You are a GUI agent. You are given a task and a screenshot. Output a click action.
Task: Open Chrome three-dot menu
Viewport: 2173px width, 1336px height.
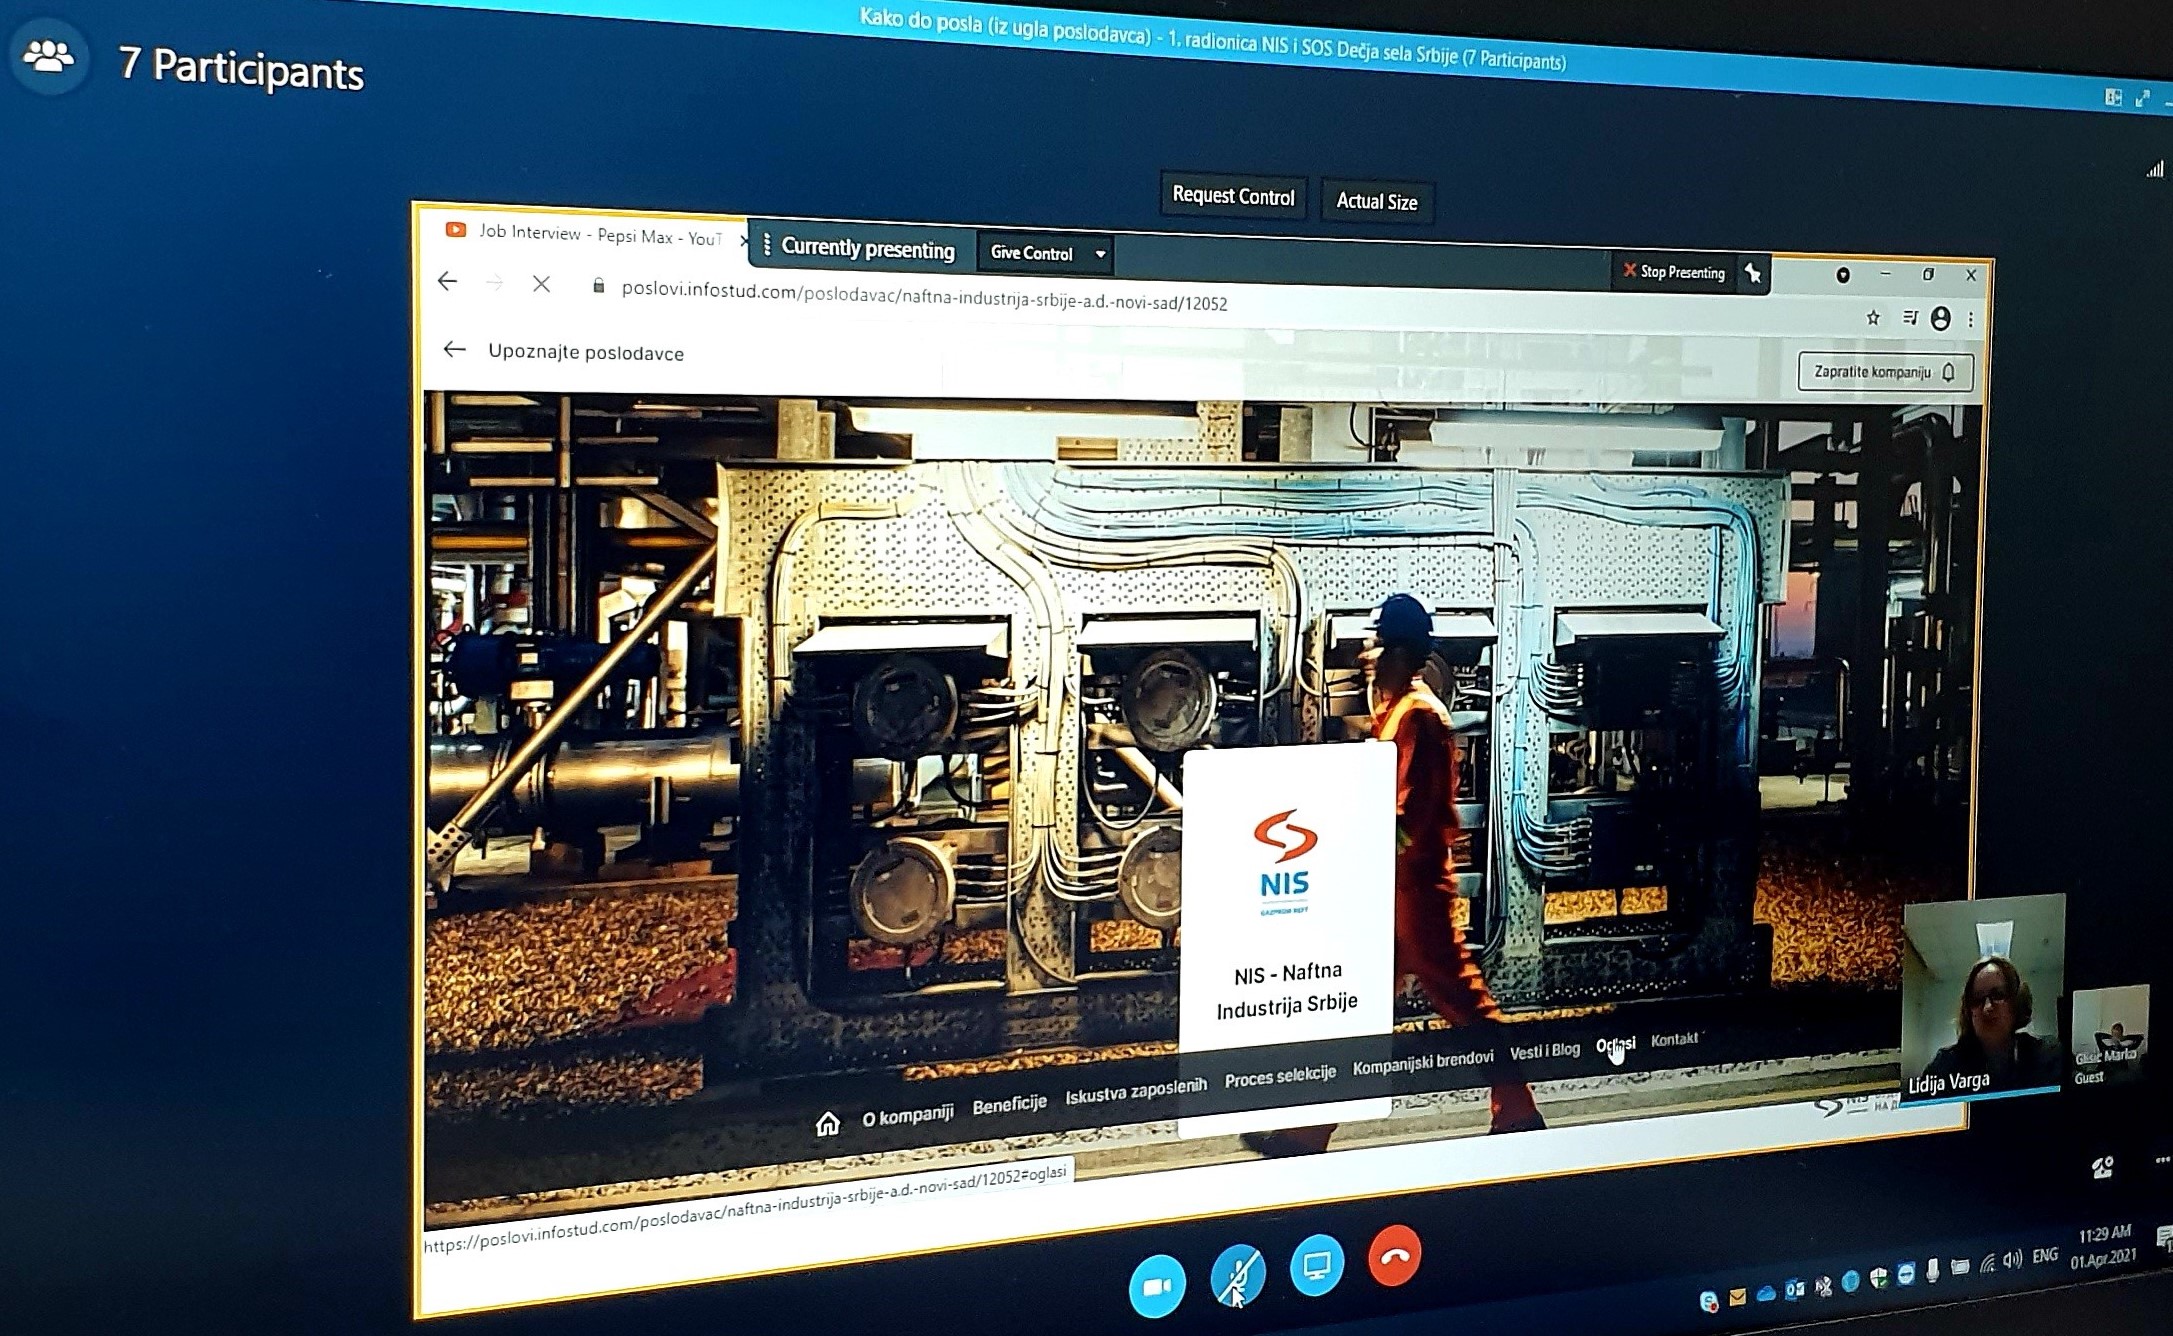click(1970, 320)
